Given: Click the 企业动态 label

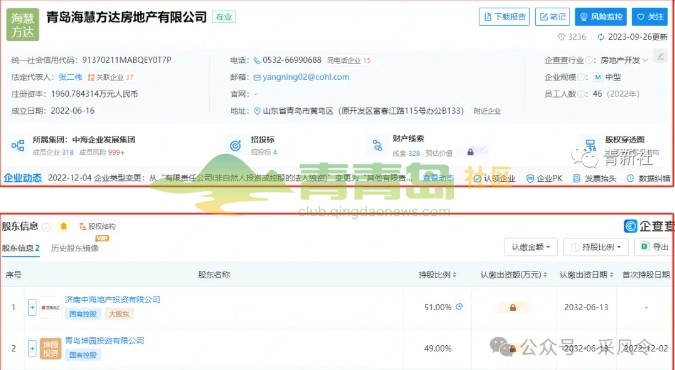Looking at the screenshot, I should [x=22, y=178].
